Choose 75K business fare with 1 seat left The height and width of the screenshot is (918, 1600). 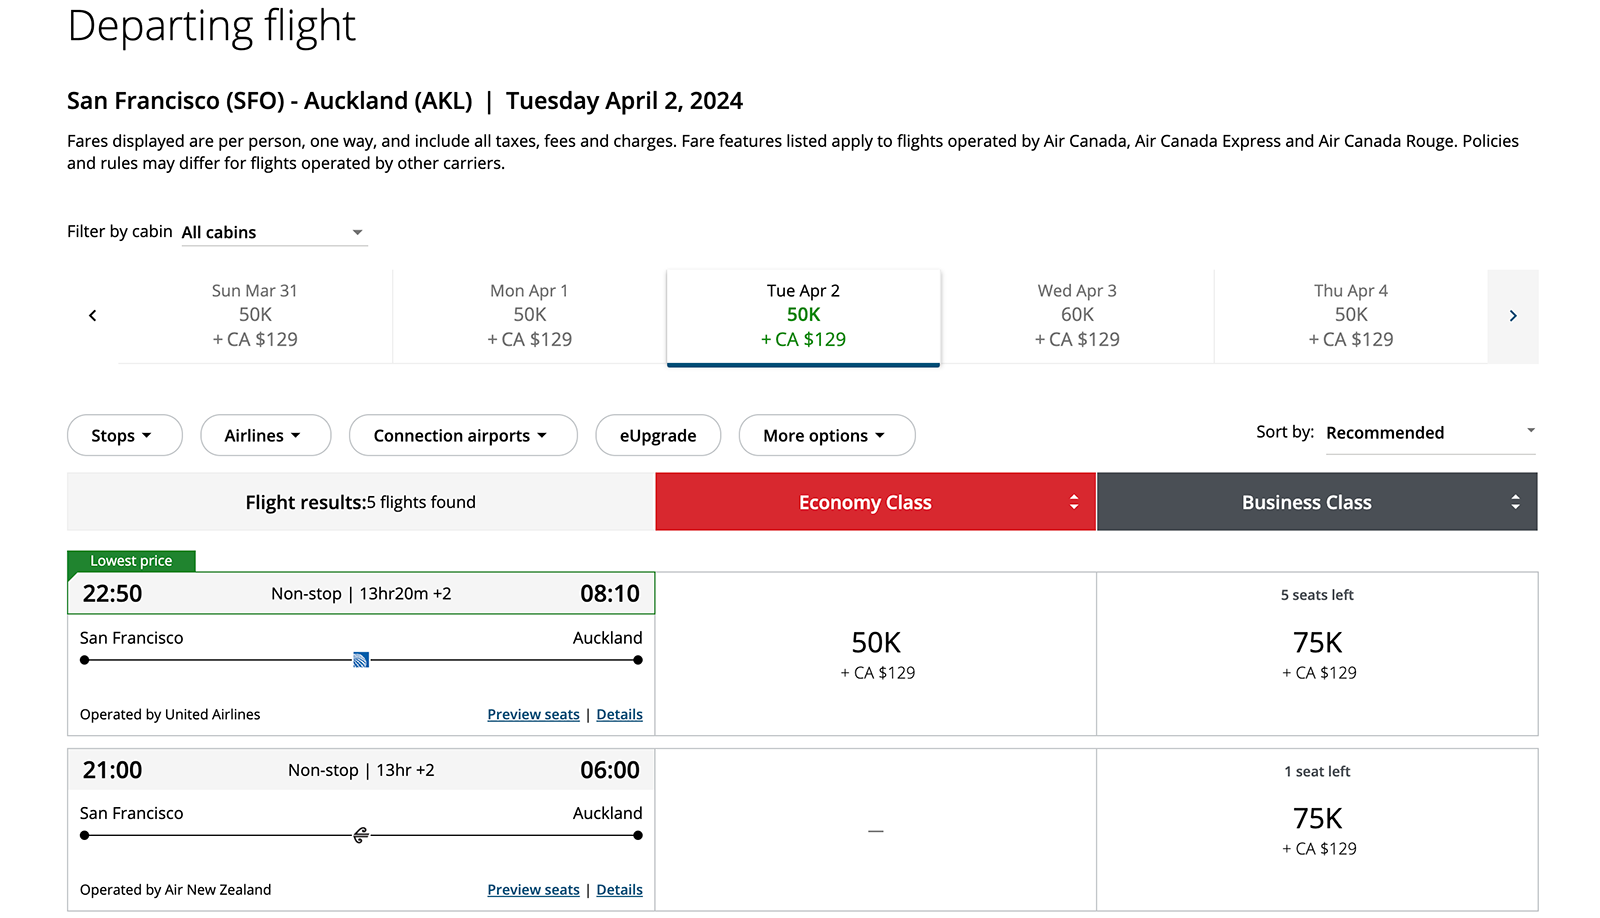point(1317,830)
